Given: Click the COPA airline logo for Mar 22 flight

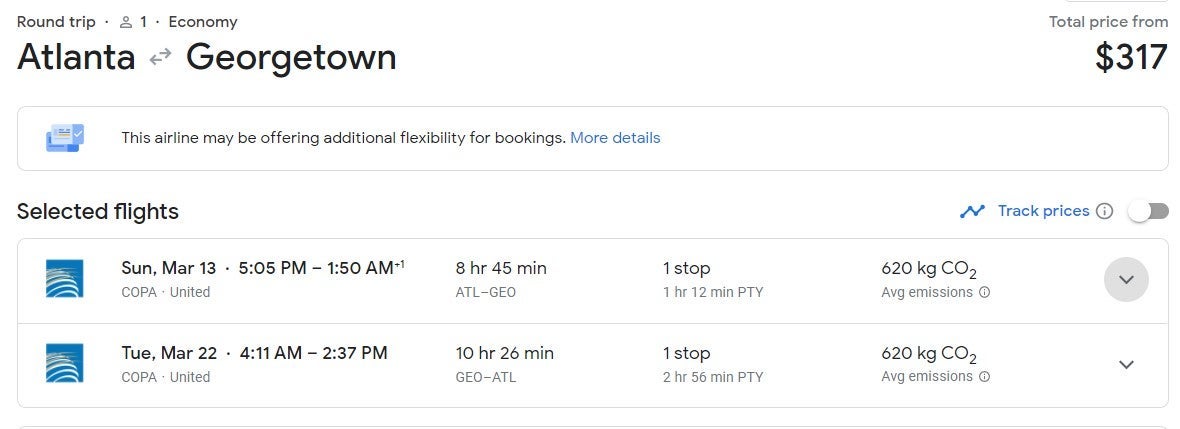Looking at the screenshot, I should click(x=64, y=363).
